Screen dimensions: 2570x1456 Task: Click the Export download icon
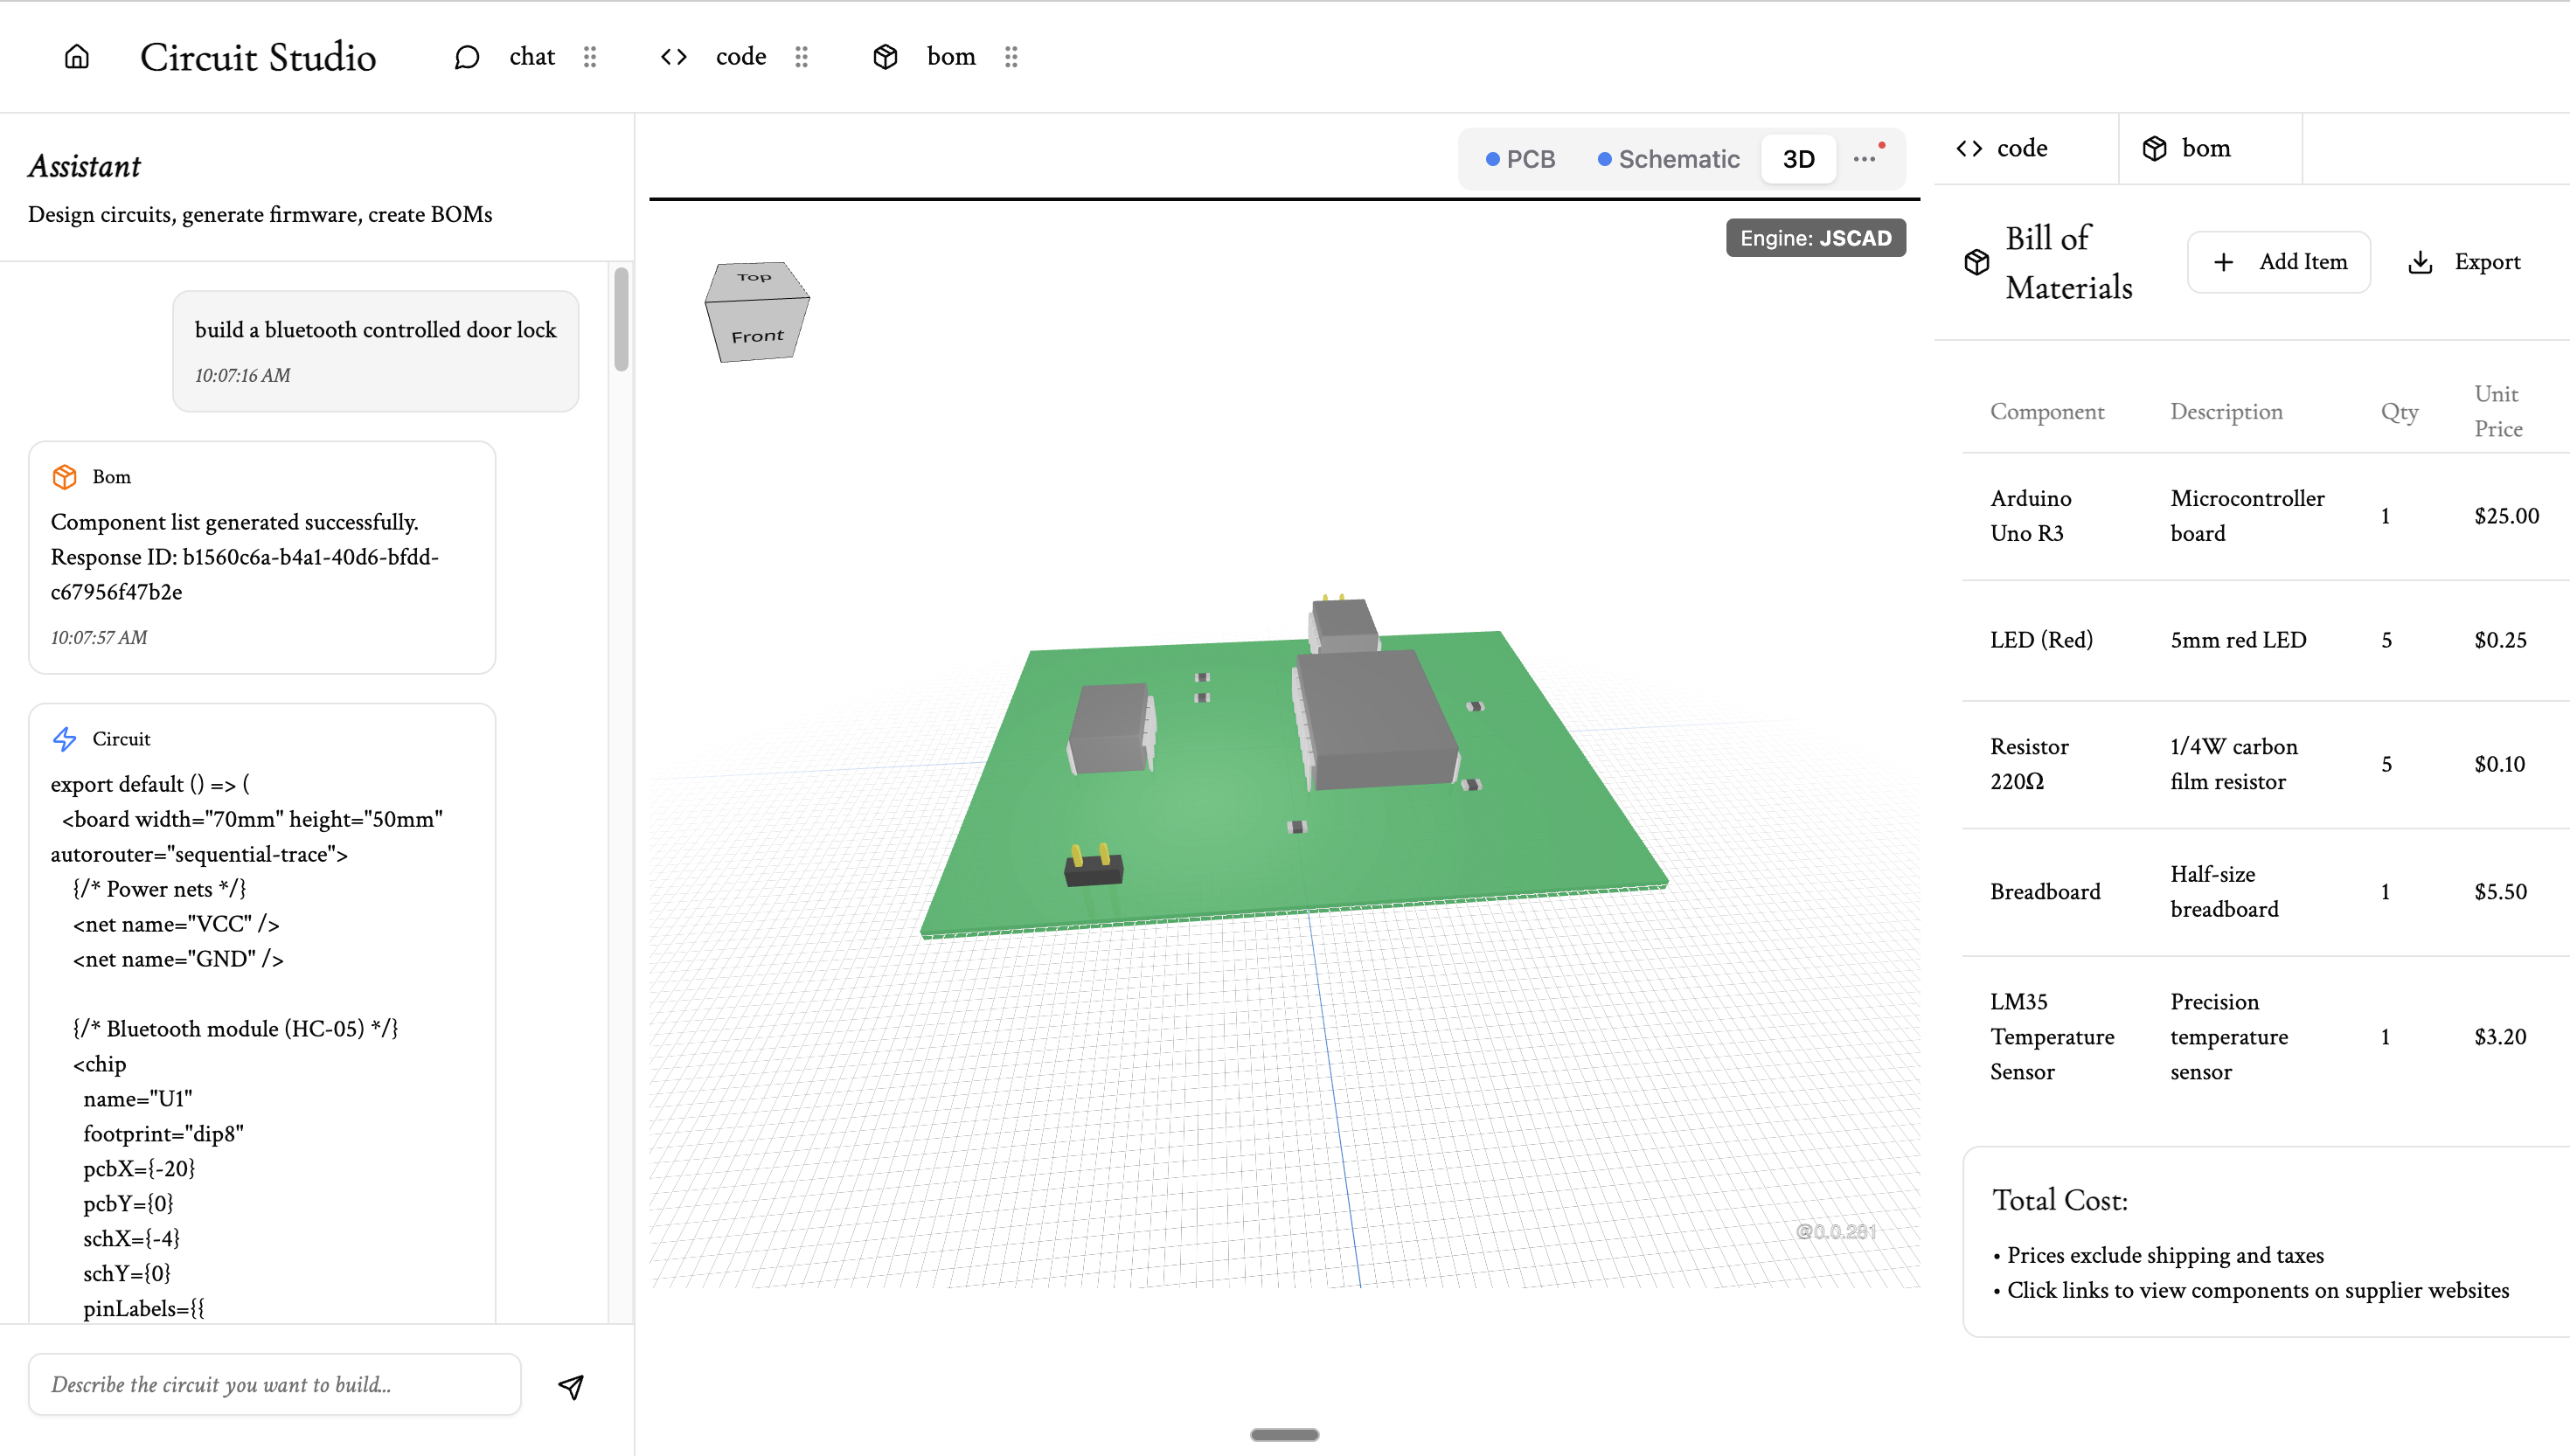click(x=2420, y=262)
